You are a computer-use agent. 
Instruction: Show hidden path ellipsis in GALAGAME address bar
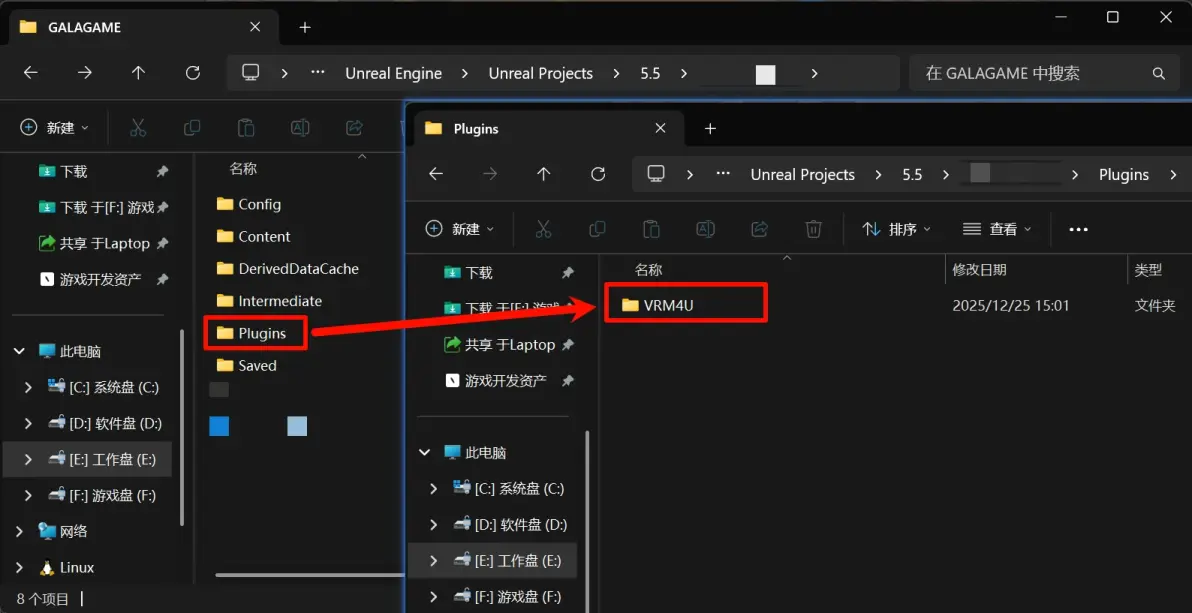(x=318, y=73)
